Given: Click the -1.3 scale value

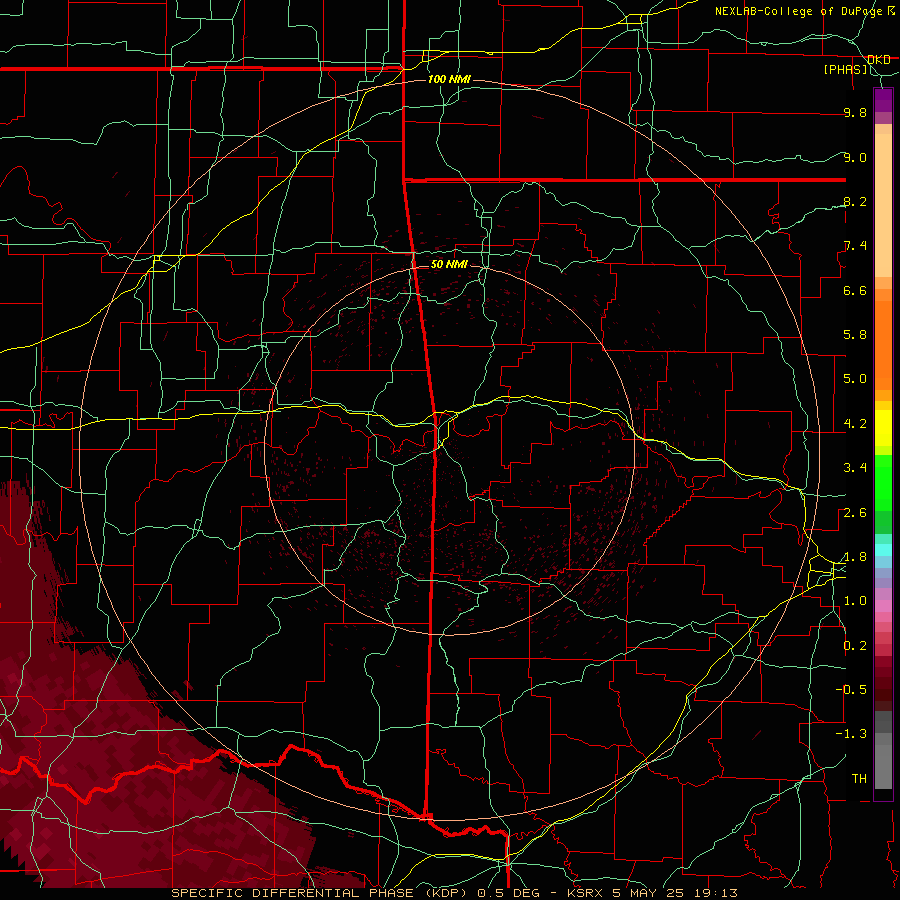Looking at the screenshot, I should pos(853,734).
